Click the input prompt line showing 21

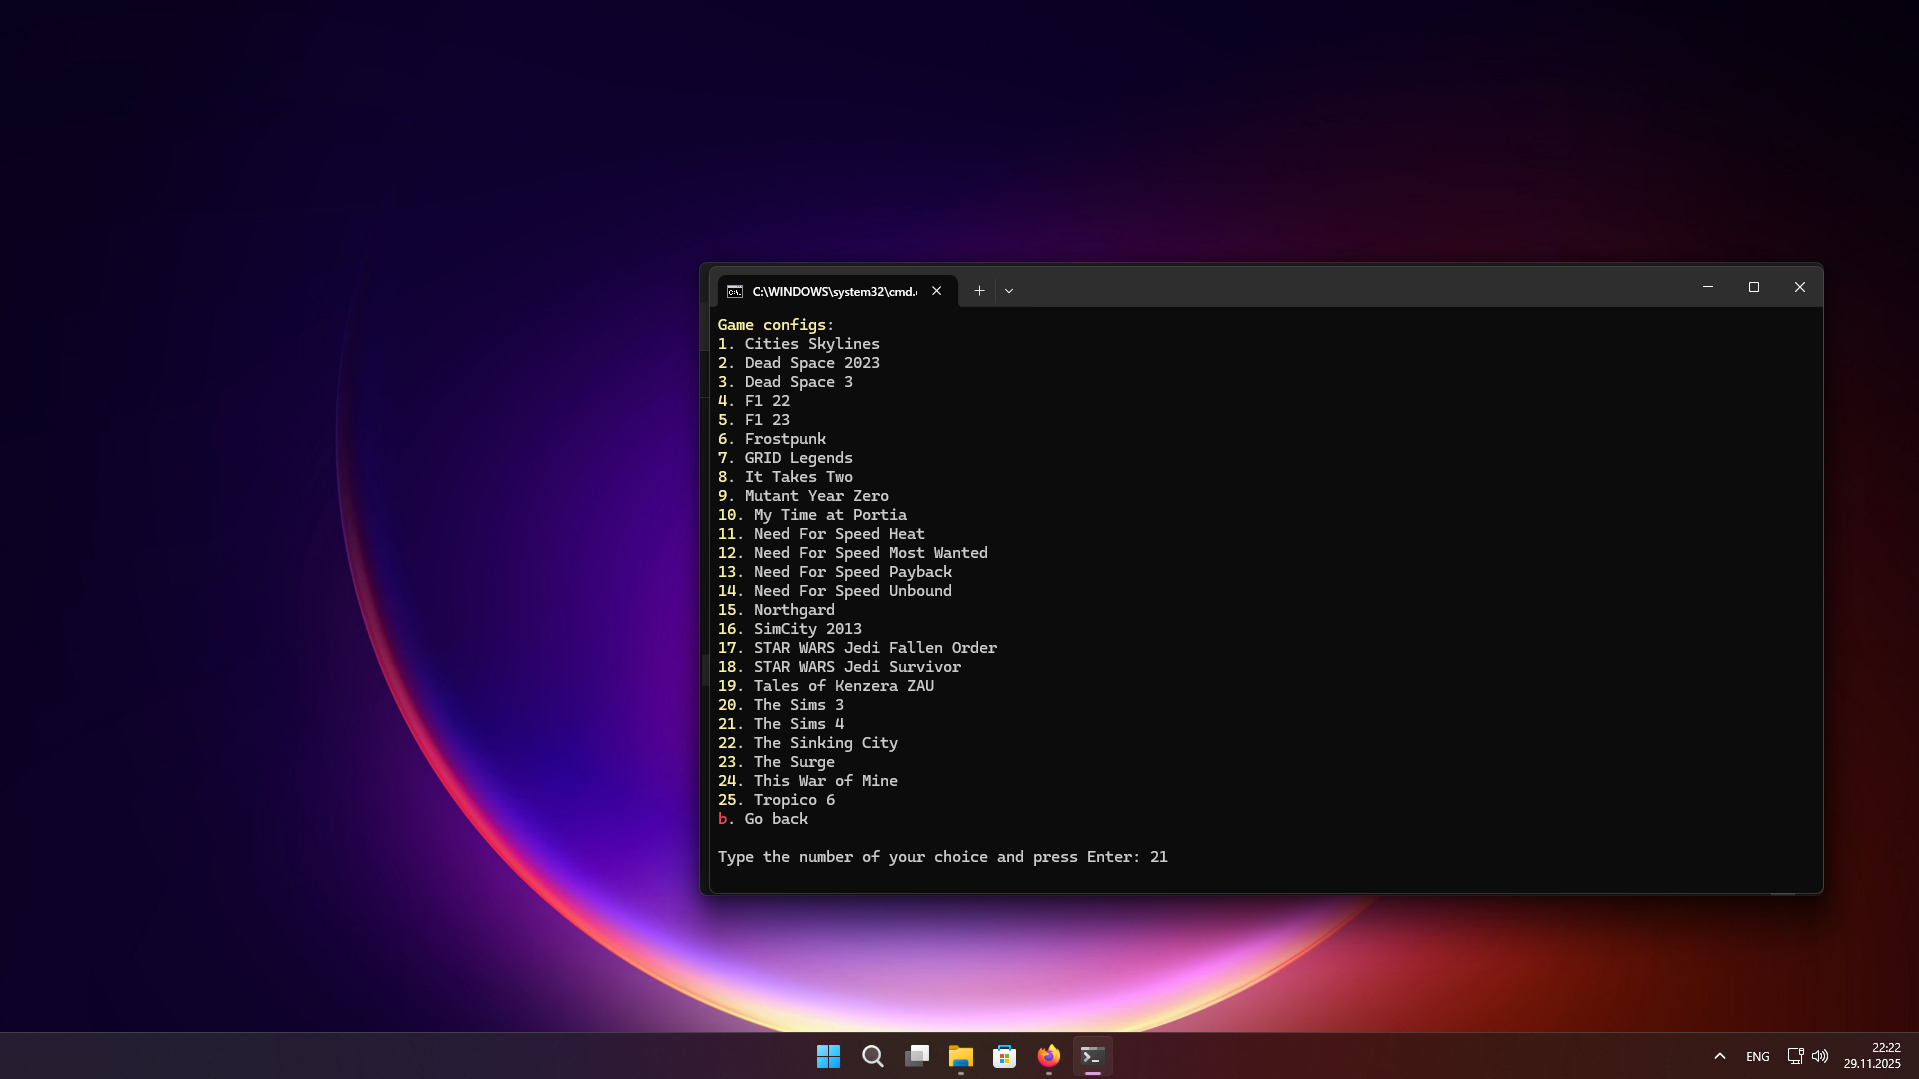point(942,857)
